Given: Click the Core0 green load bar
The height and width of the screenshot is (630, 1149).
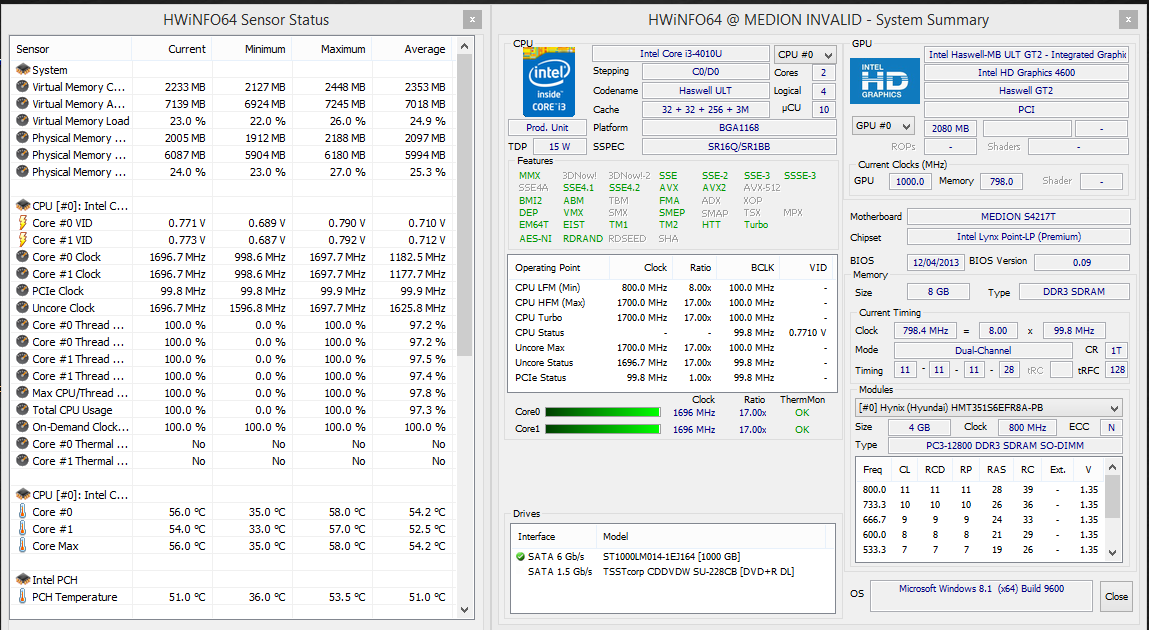Looking at the screenshot, I should tap(603, 412).
